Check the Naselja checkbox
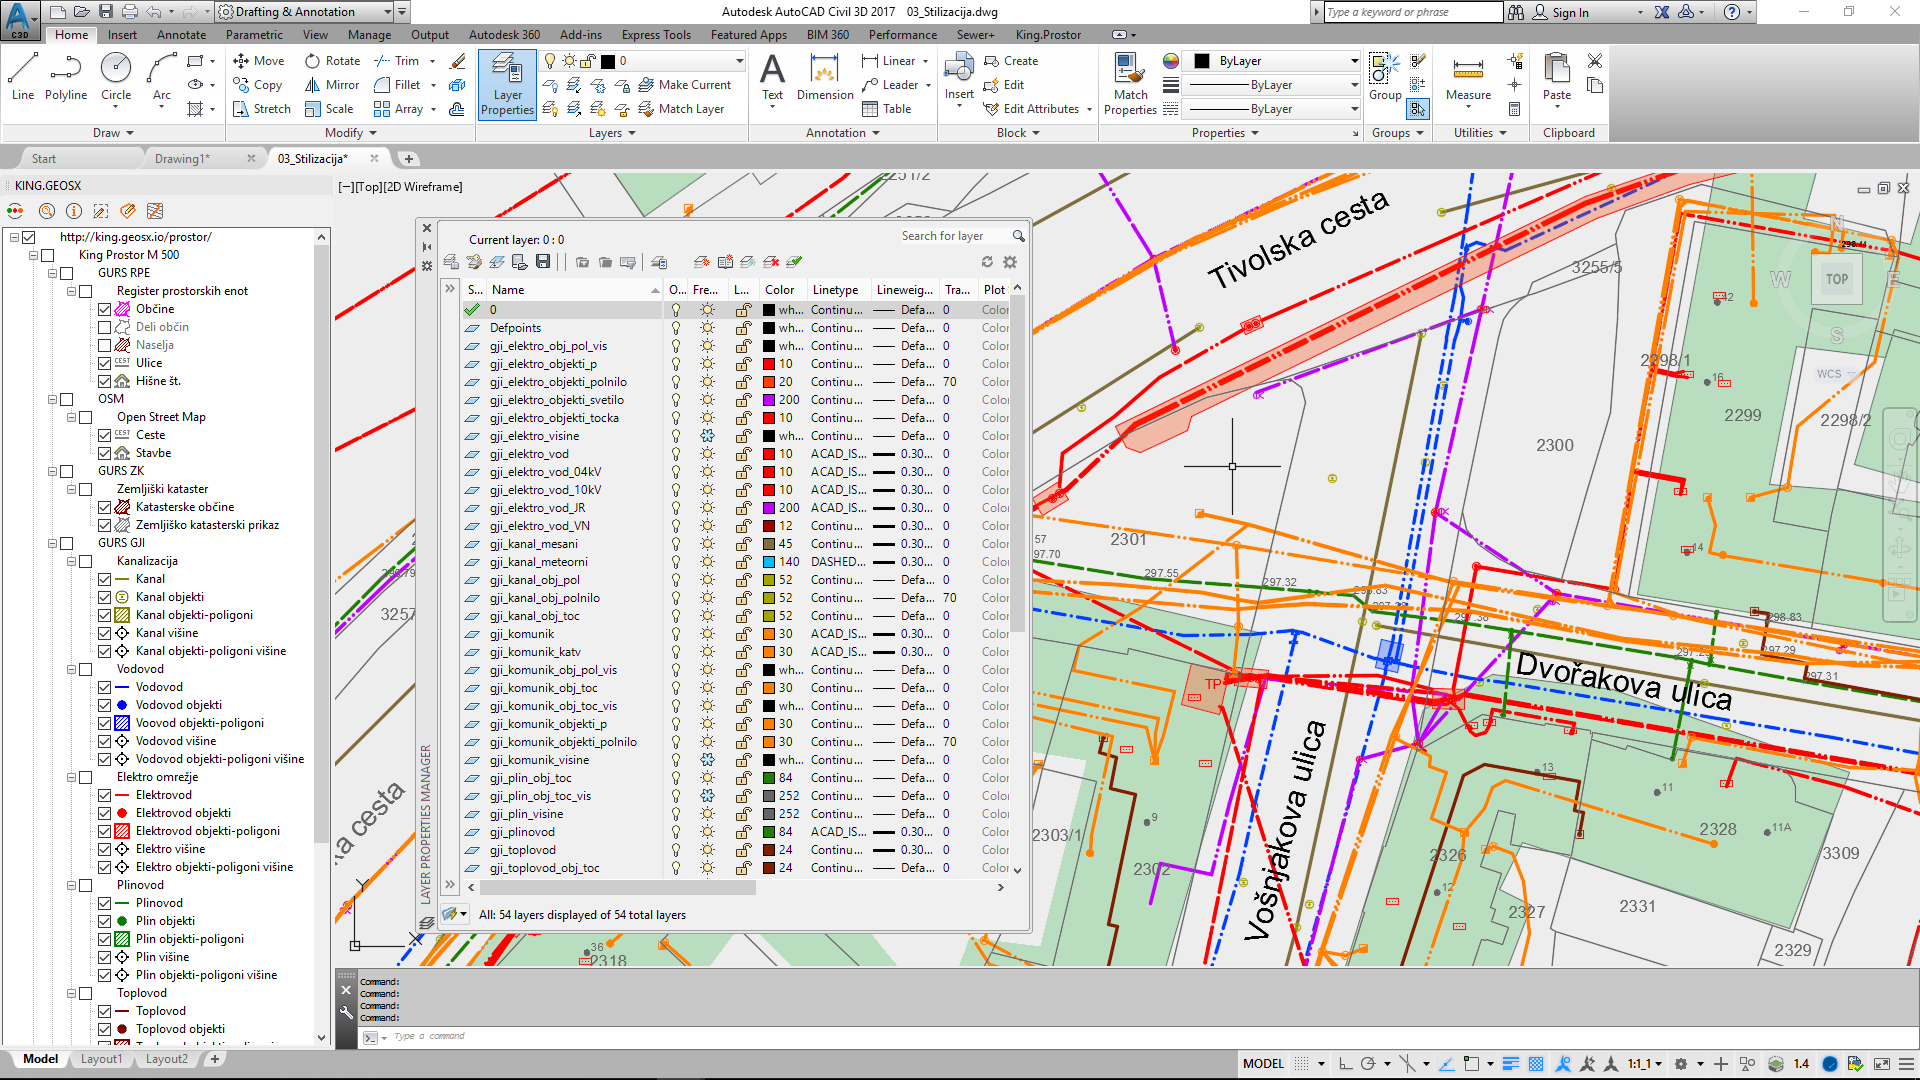This screenshot has height=1080, width=1920. click(x=104, y=345)
